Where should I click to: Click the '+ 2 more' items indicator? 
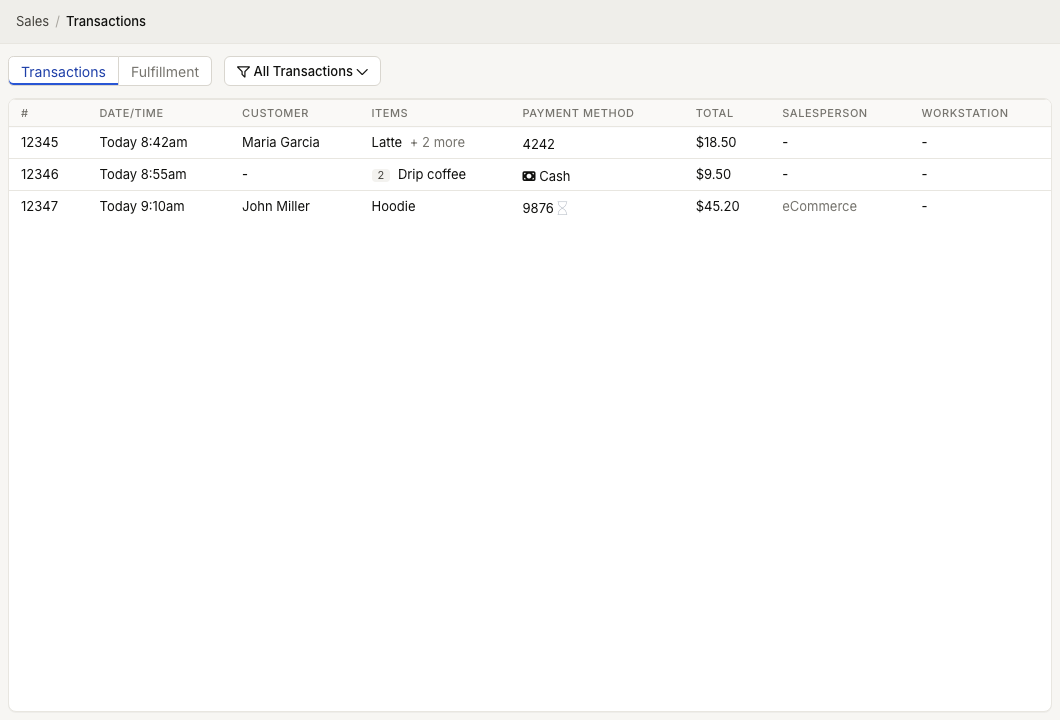tap(437, 143)
